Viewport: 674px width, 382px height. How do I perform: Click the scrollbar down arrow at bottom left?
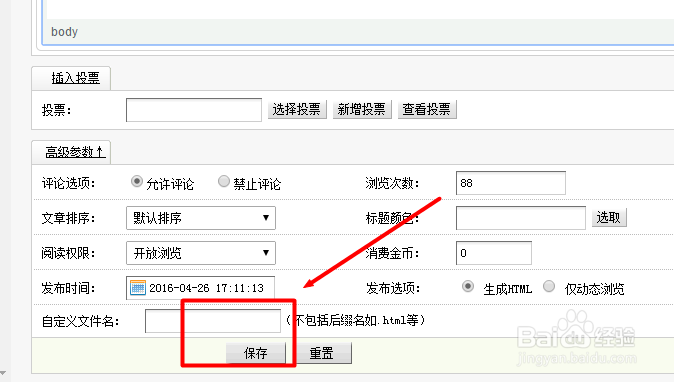tap(3, 373)
